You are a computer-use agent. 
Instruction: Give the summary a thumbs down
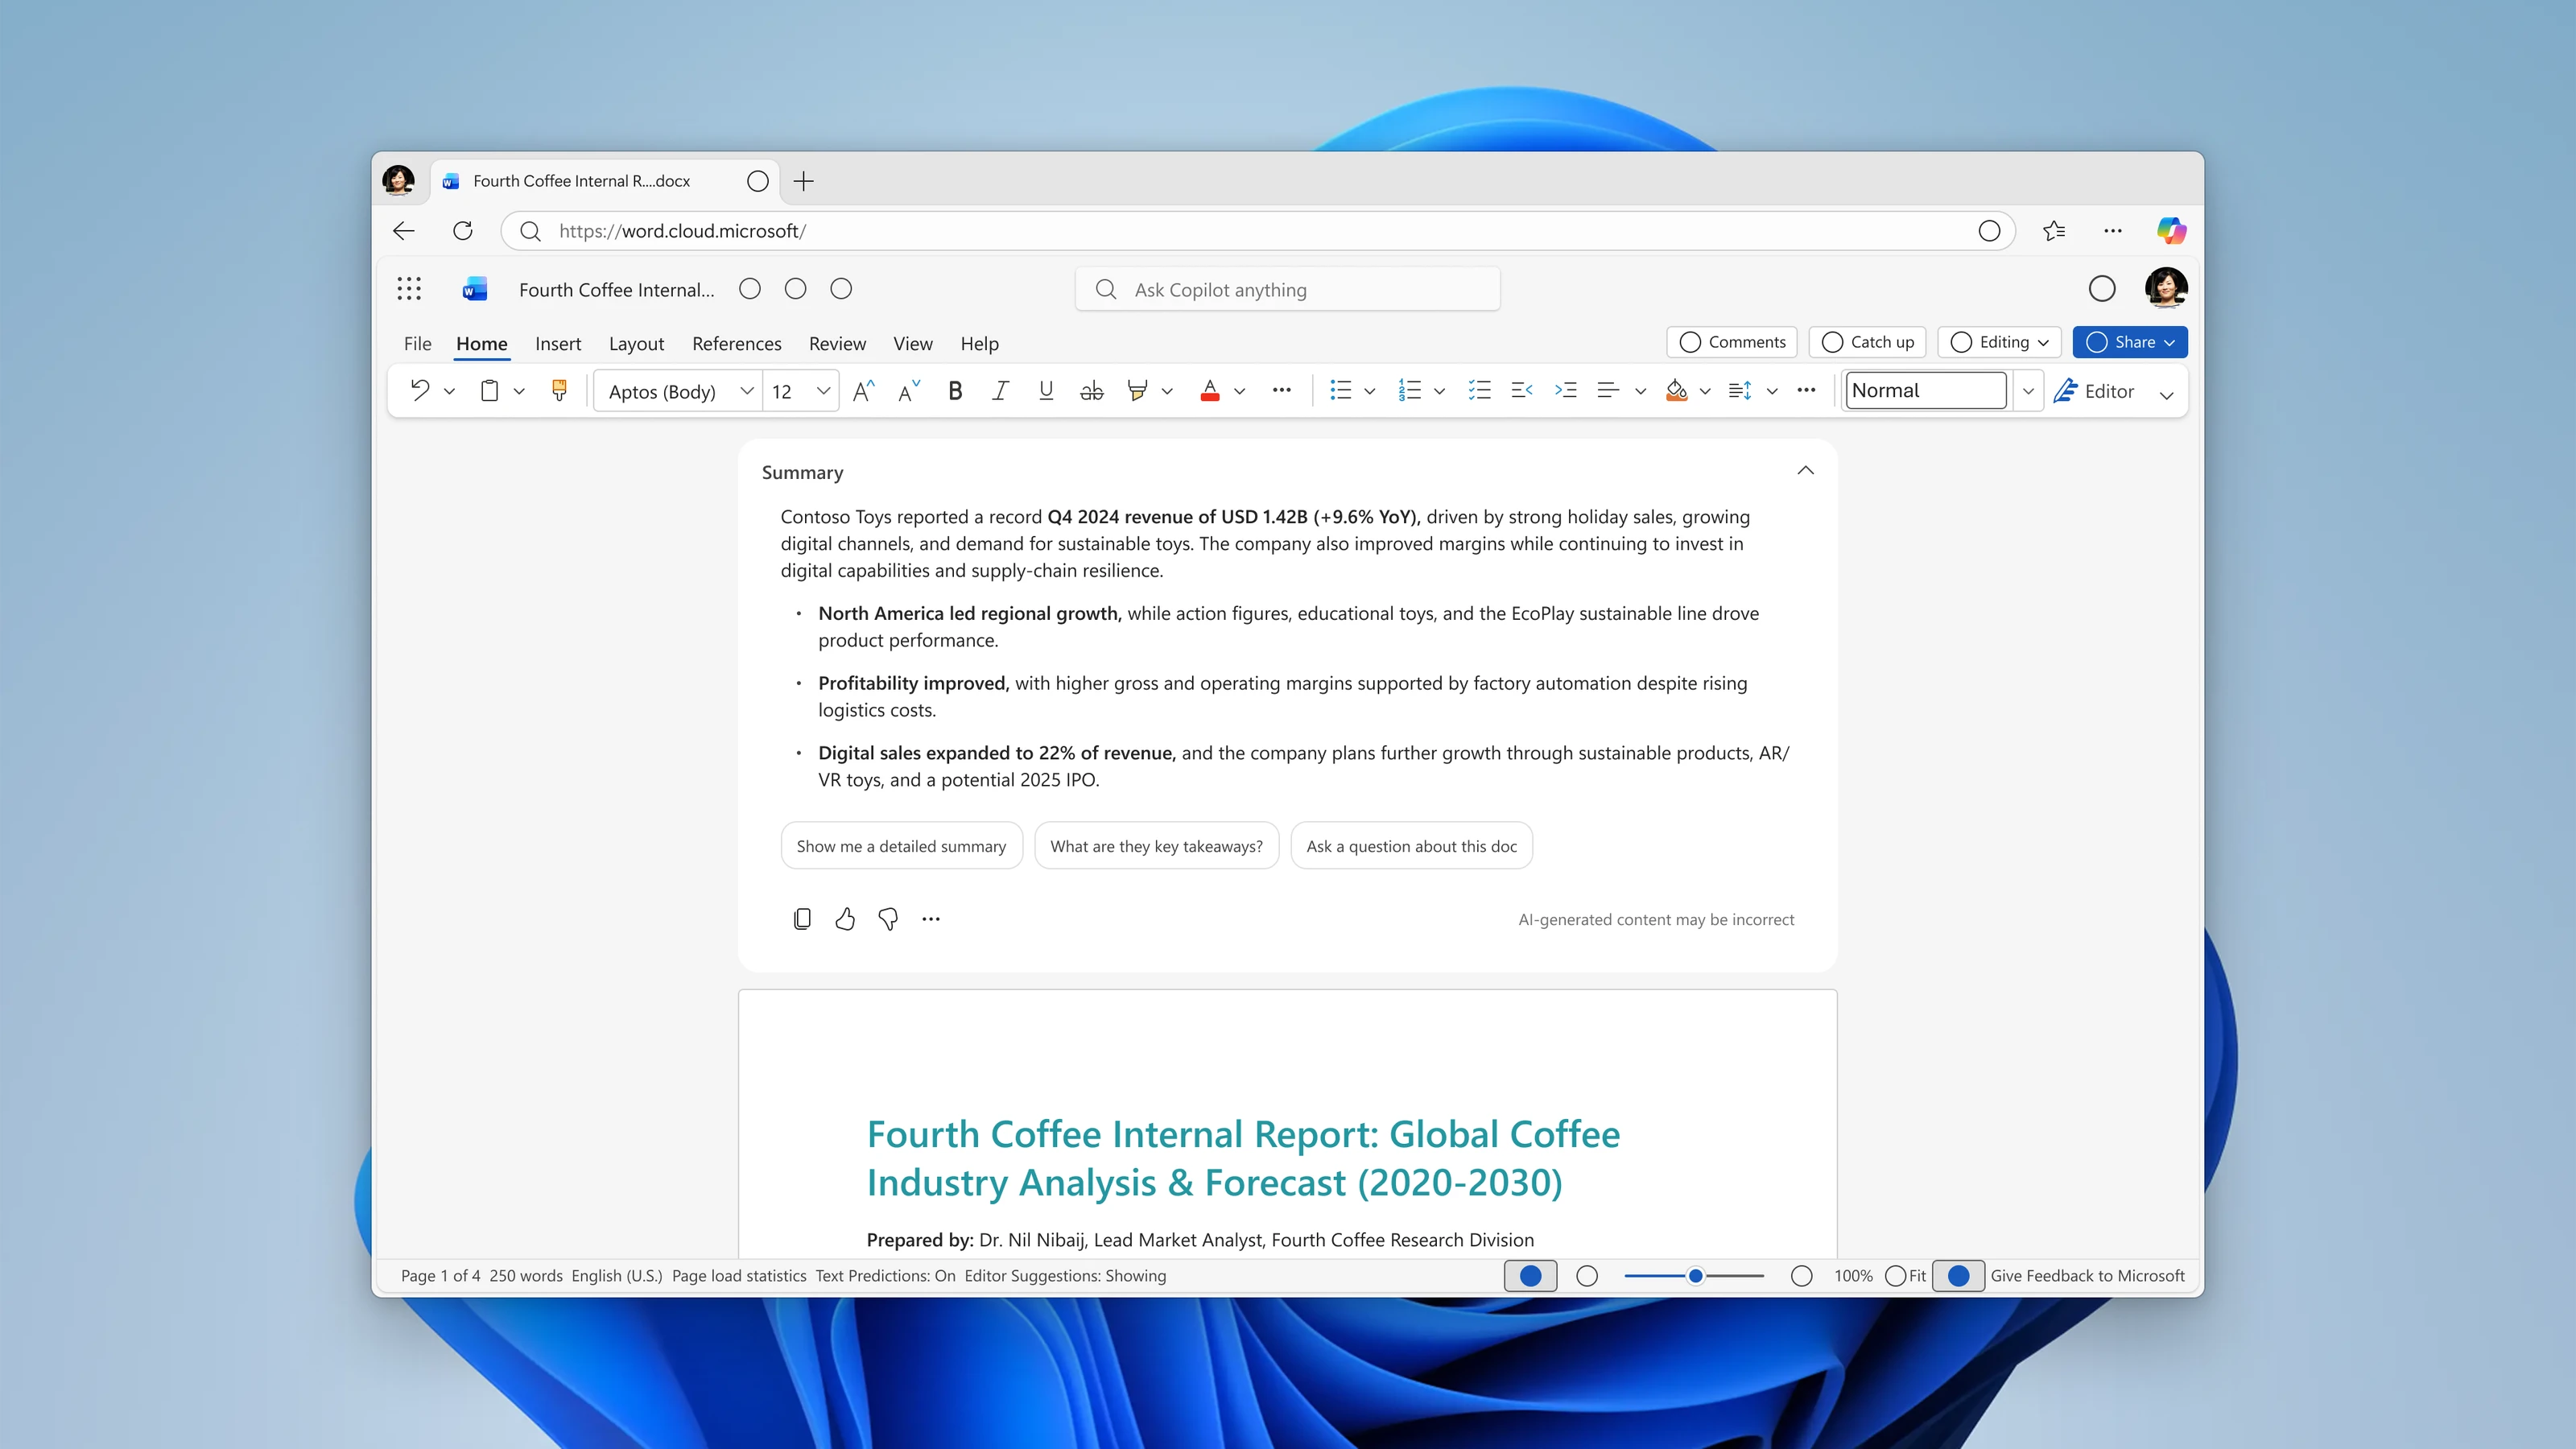[x=888, y=919]
